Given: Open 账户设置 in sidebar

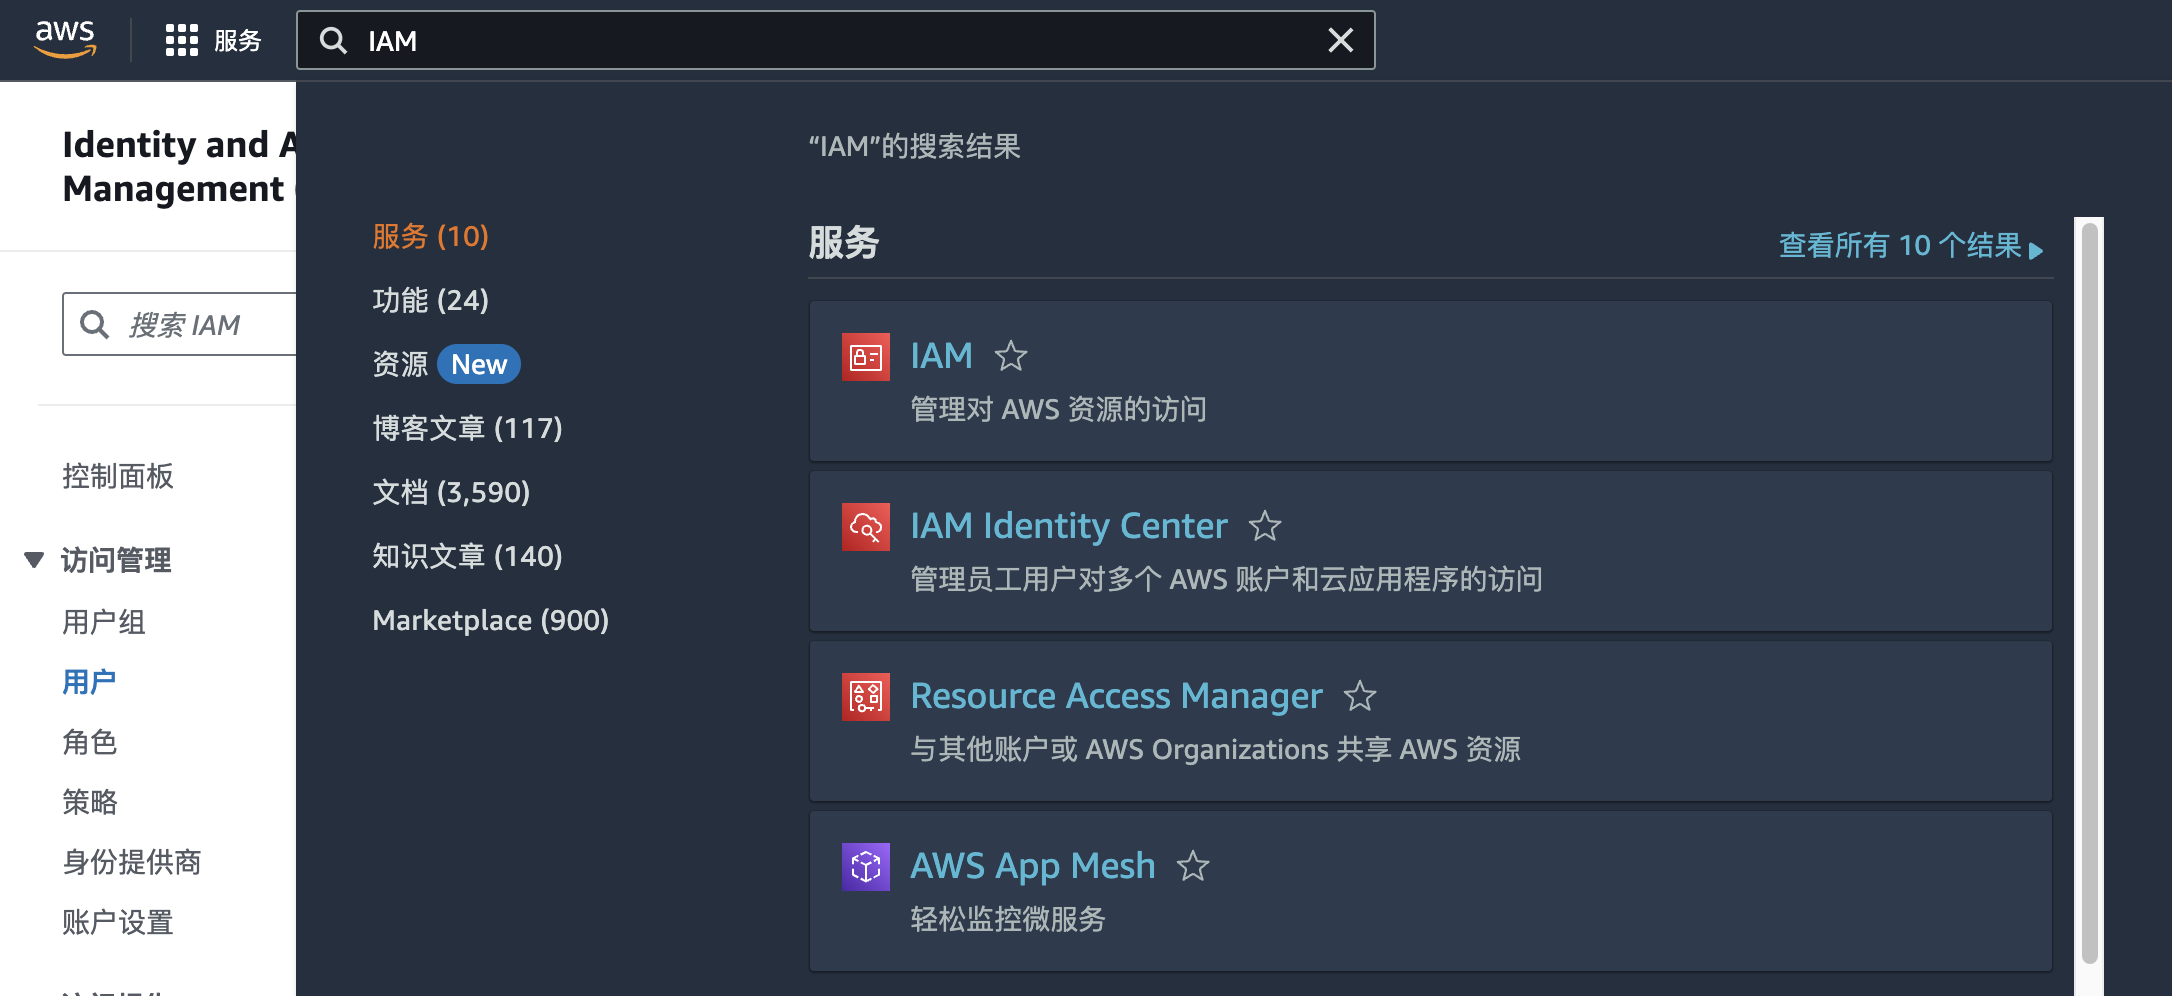Looking at the screenshot, I should 118,922.
